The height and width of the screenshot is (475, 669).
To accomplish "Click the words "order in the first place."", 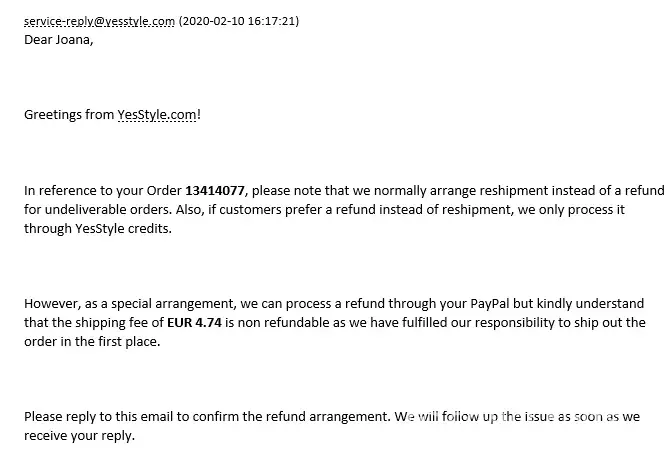I will click(91, 342).
